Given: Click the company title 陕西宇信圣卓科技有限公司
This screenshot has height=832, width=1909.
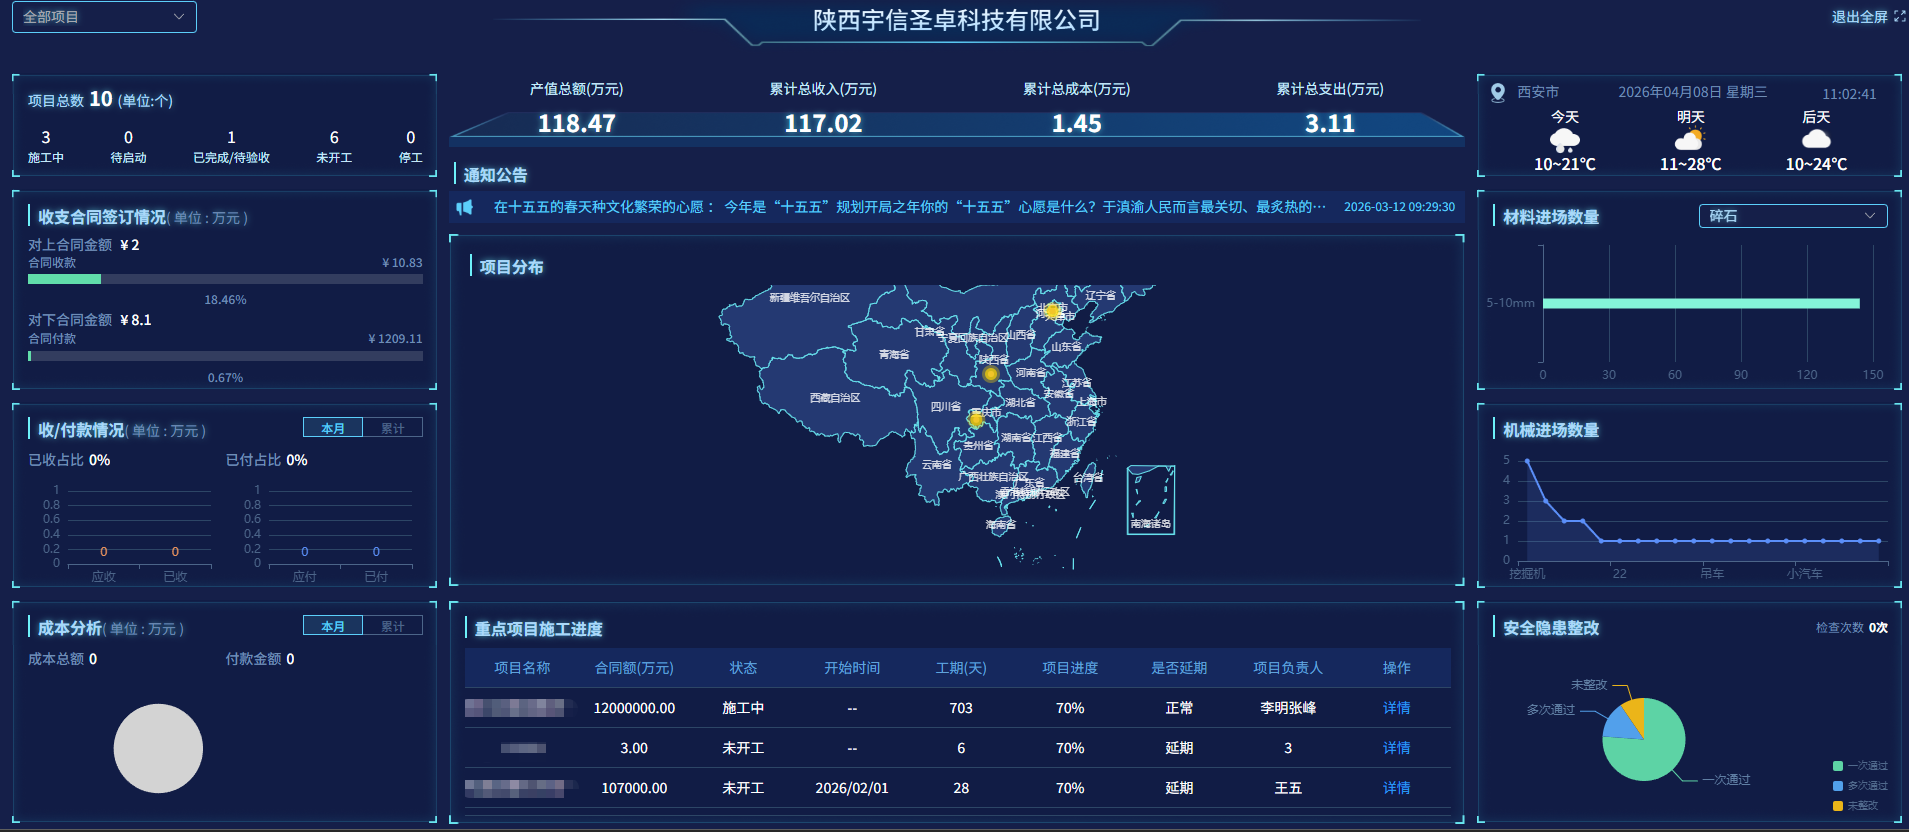Looking at the screenshot, I should tap(956, 20).
